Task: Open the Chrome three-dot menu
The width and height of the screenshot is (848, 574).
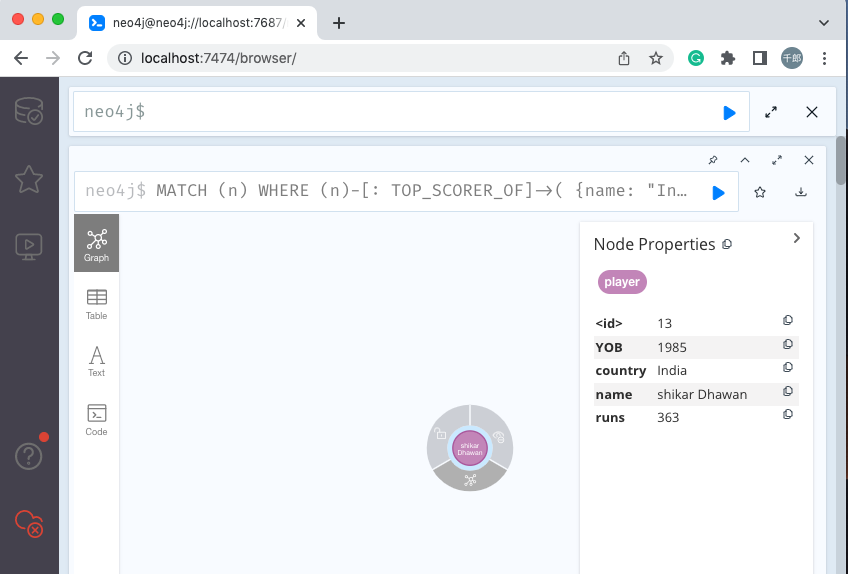Action: pos(824,58)
